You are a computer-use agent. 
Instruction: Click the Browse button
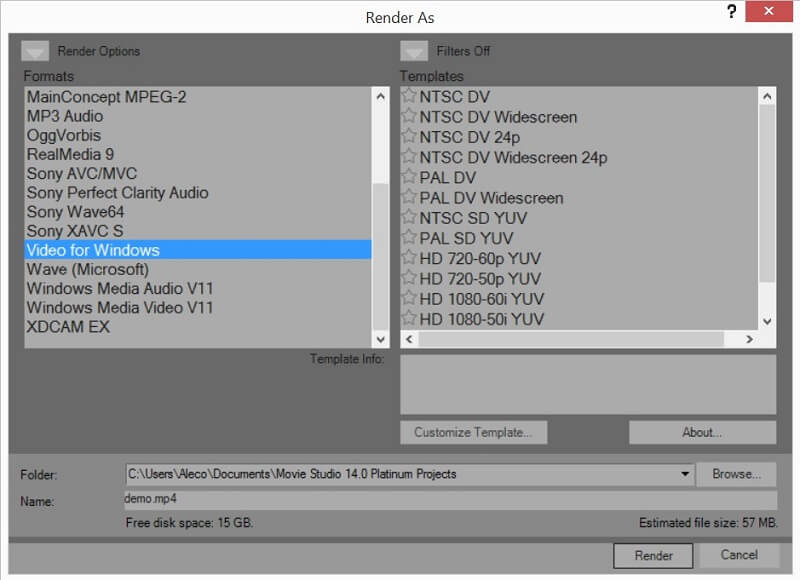click(x=736, y=474)
